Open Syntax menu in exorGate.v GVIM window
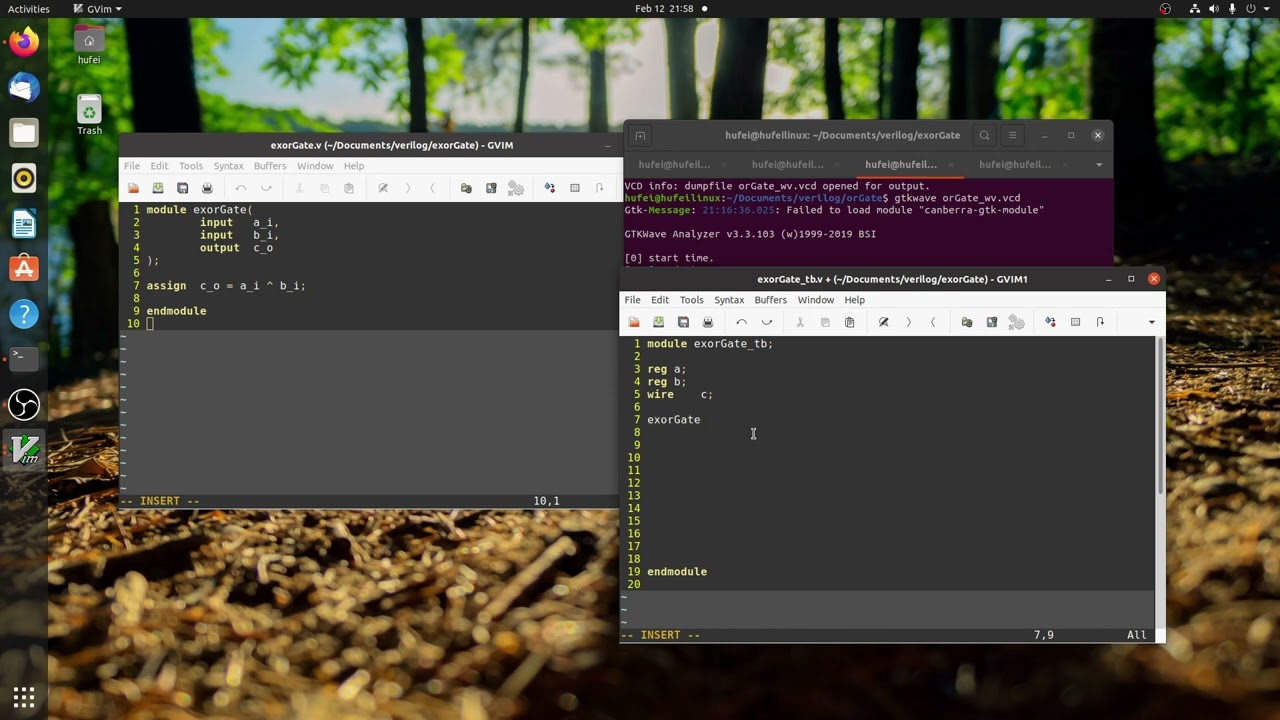 [228, 166]
